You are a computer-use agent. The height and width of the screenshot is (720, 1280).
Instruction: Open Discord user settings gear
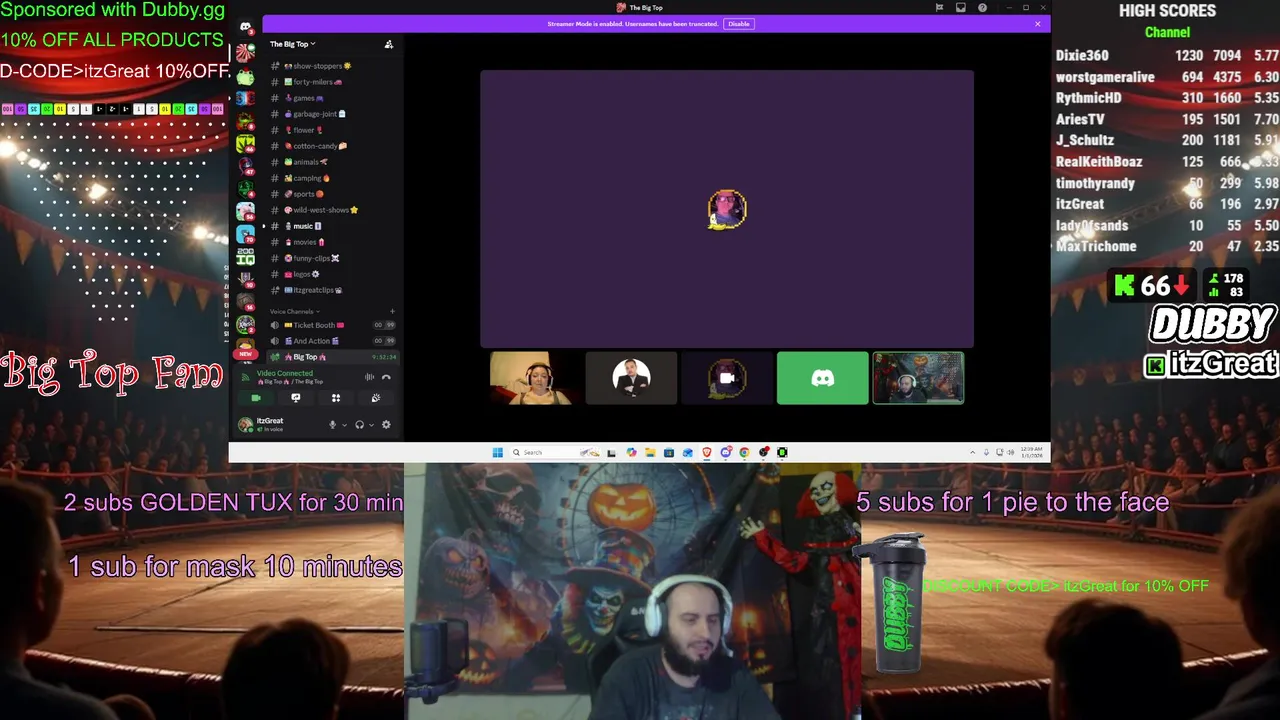[x=386, y=425]
